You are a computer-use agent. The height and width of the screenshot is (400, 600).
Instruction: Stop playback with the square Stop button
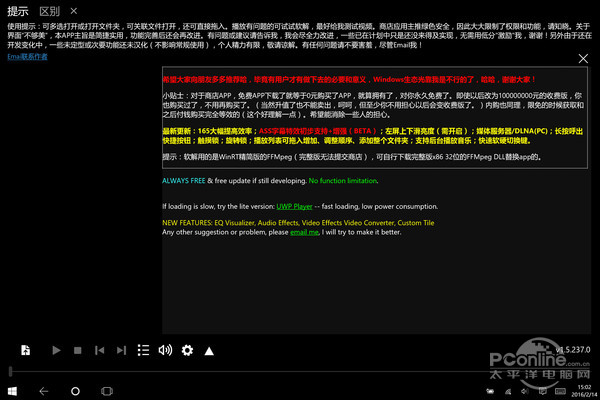pos(78,350)
